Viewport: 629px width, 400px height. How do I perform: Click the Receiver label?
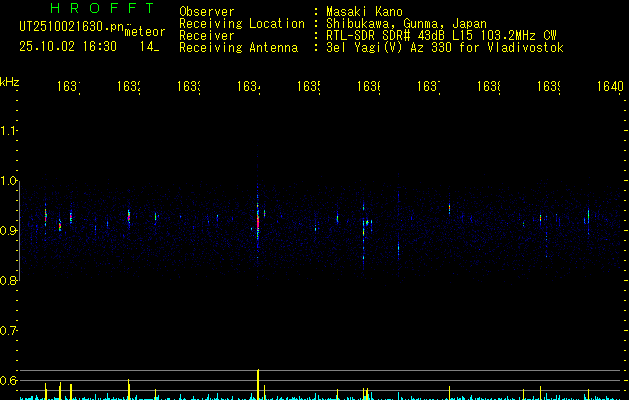pyautogui.click(x=207, y=36)
